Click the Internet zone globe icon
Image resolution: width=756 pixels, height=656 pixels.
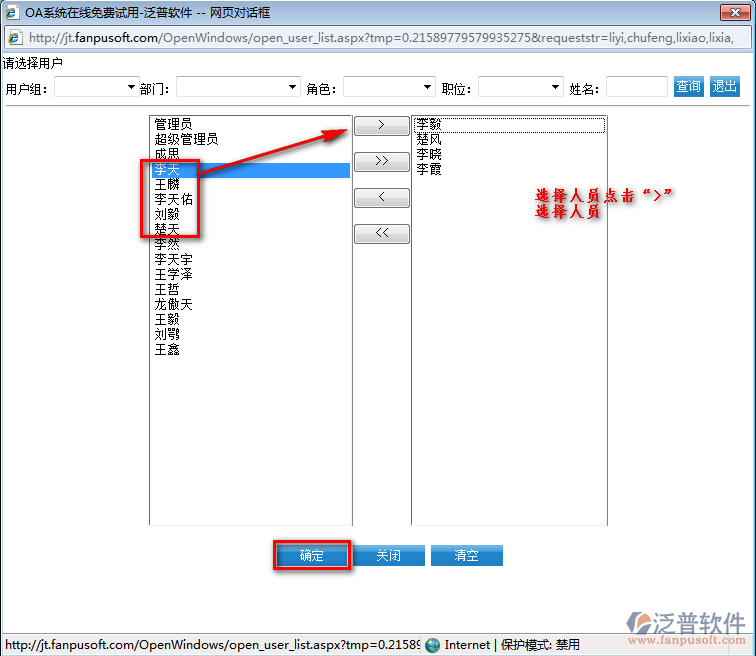pos(432,645)
